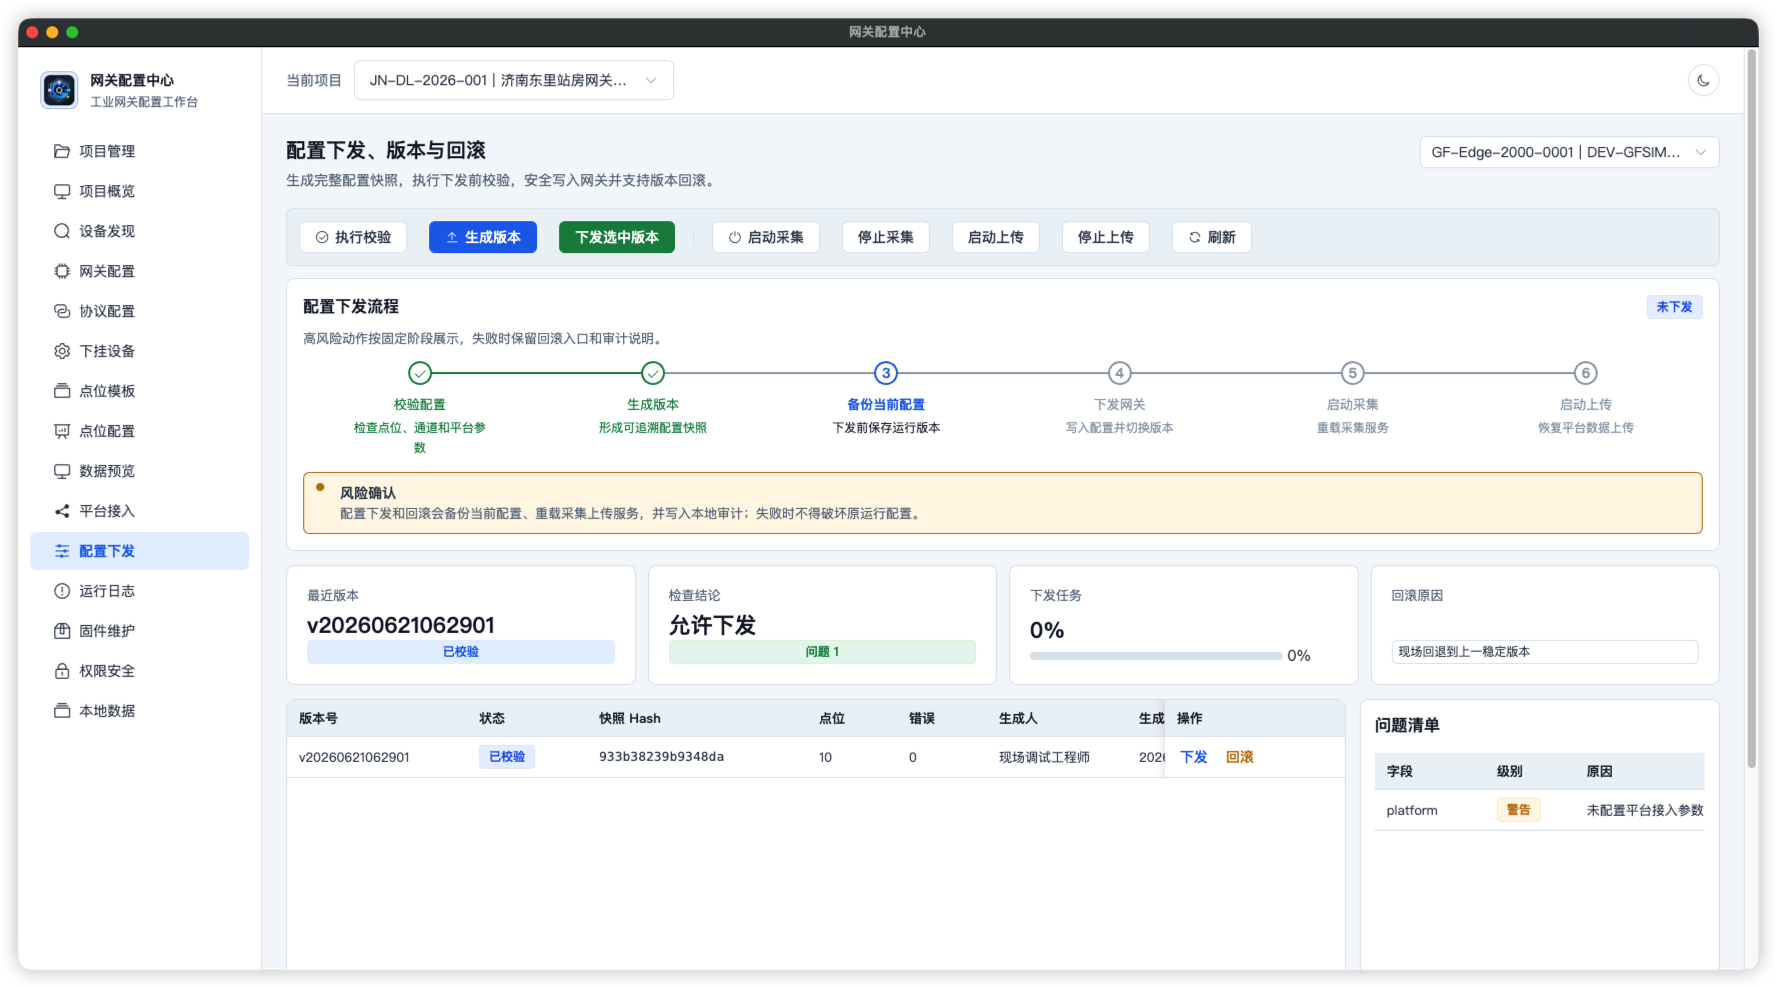Image resolution: width=1777 pixels, height=988 pixels.
Task: Click 未配置平台接入参数 in 问题清单
Action: tap(1645, 810)
